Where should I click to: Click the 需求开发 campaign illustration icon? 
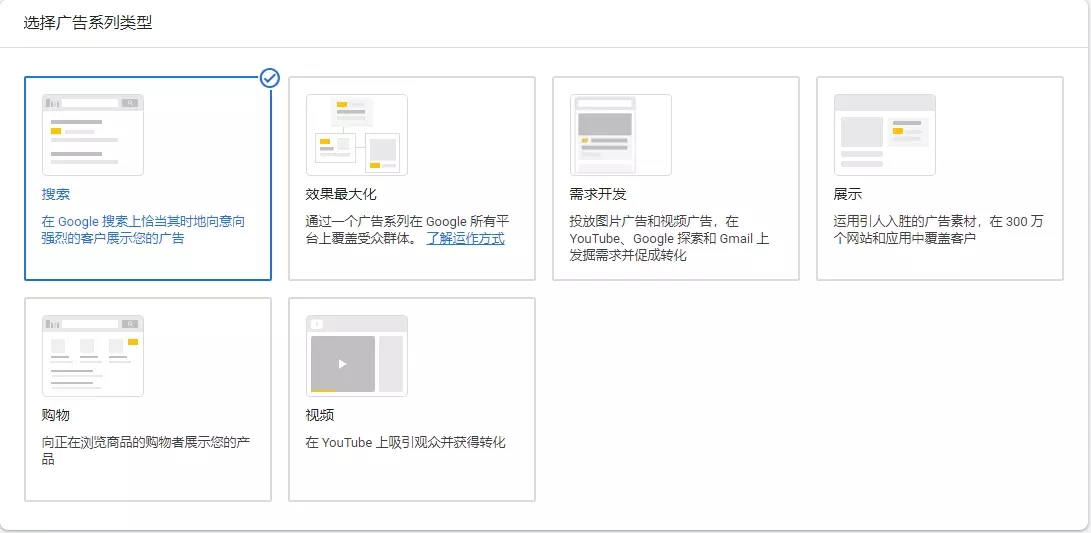point(621,135)
